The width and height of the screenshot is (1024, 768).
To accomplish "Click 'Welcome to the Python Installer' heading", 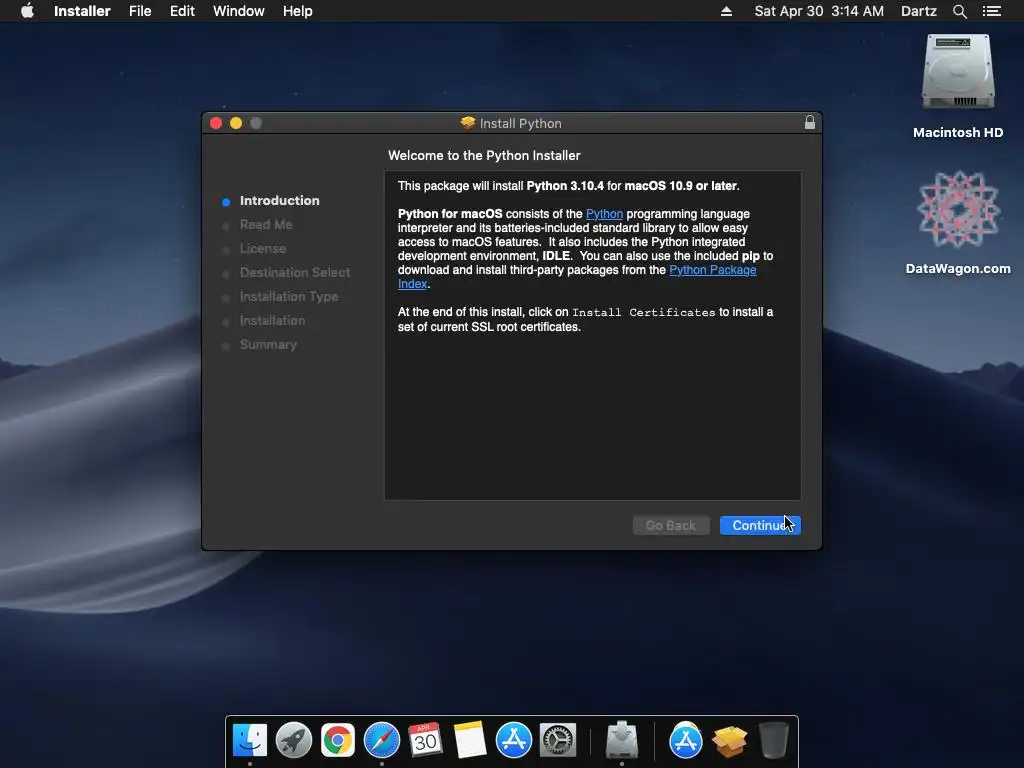I will [x=484, y=155].
